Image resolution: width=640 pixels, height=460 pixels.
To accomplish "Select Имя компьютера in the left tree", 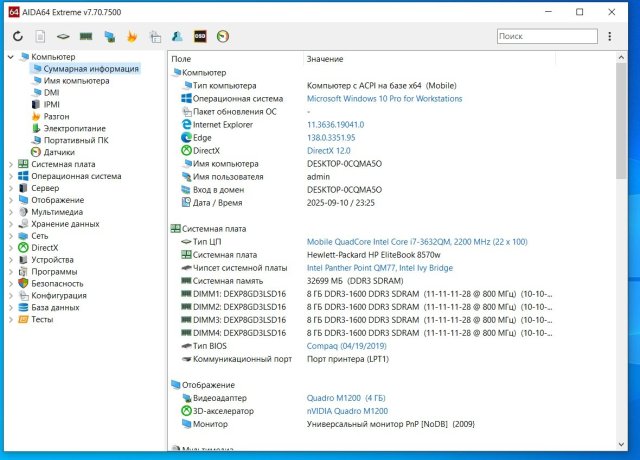I will pyautogui.click(x=76, y=81).
